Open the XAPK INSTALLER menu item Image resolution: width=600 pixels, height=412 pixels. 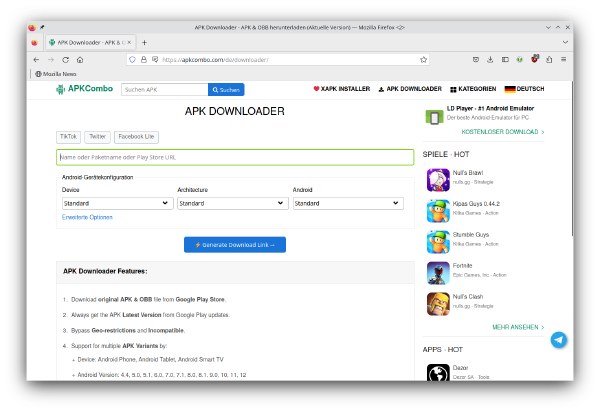click(x=342, y=89)
